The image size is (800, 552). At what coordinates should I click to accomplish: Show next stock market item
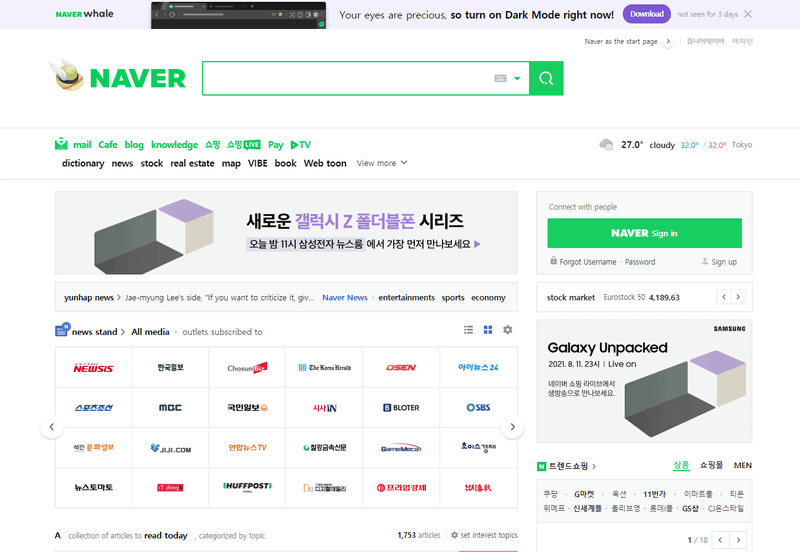(738, 297)
